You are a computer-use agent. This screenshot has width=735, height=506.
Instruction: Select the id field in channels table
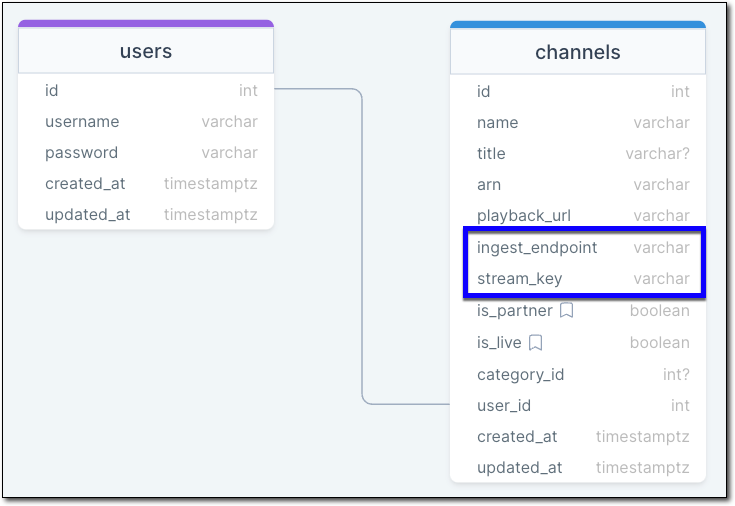578,91
